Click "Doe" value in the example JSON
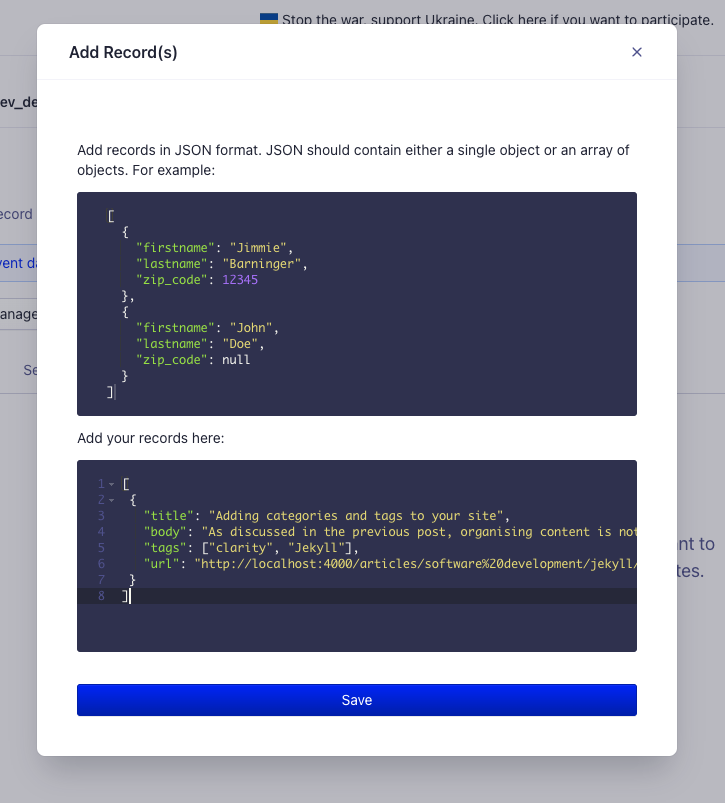 [x=240, y=344]
